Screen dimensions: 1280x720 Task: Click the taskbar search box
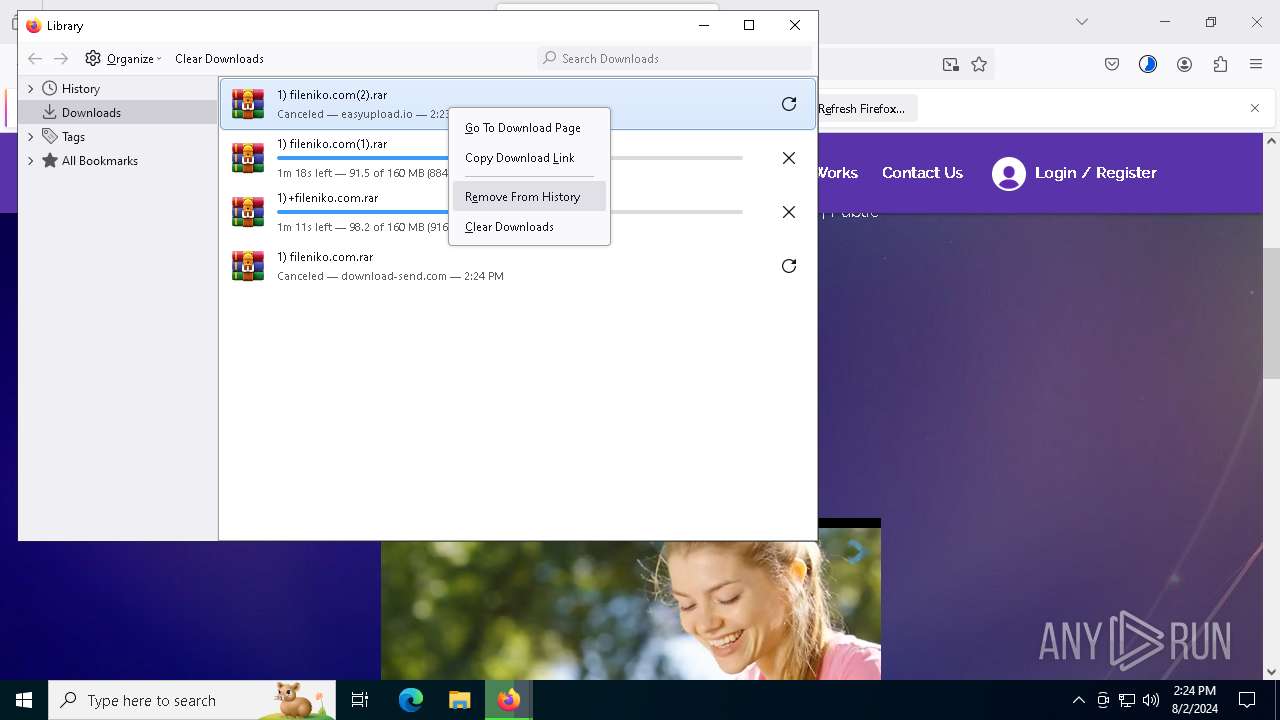192,700
